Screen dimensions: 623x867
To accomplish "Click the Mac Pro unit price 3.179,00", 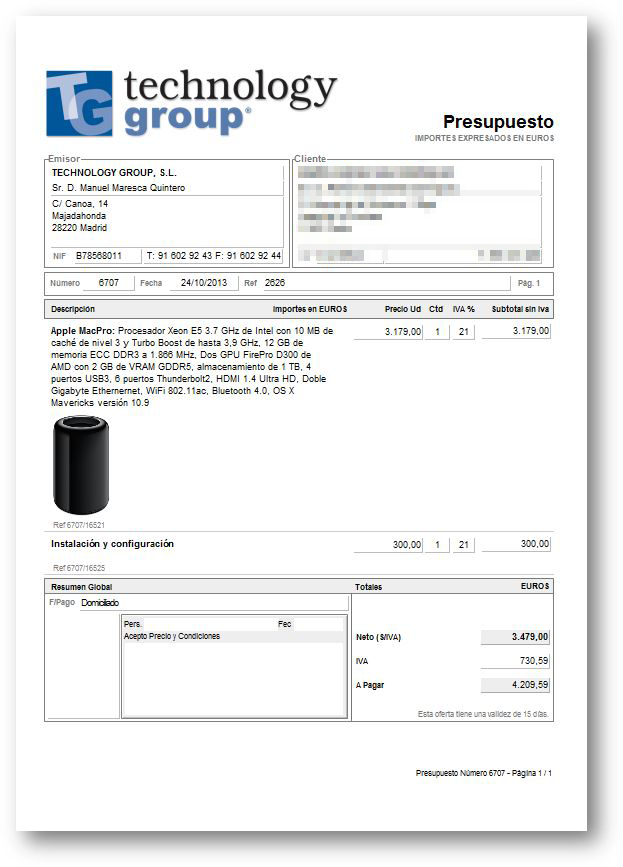I will pos(387,331).
